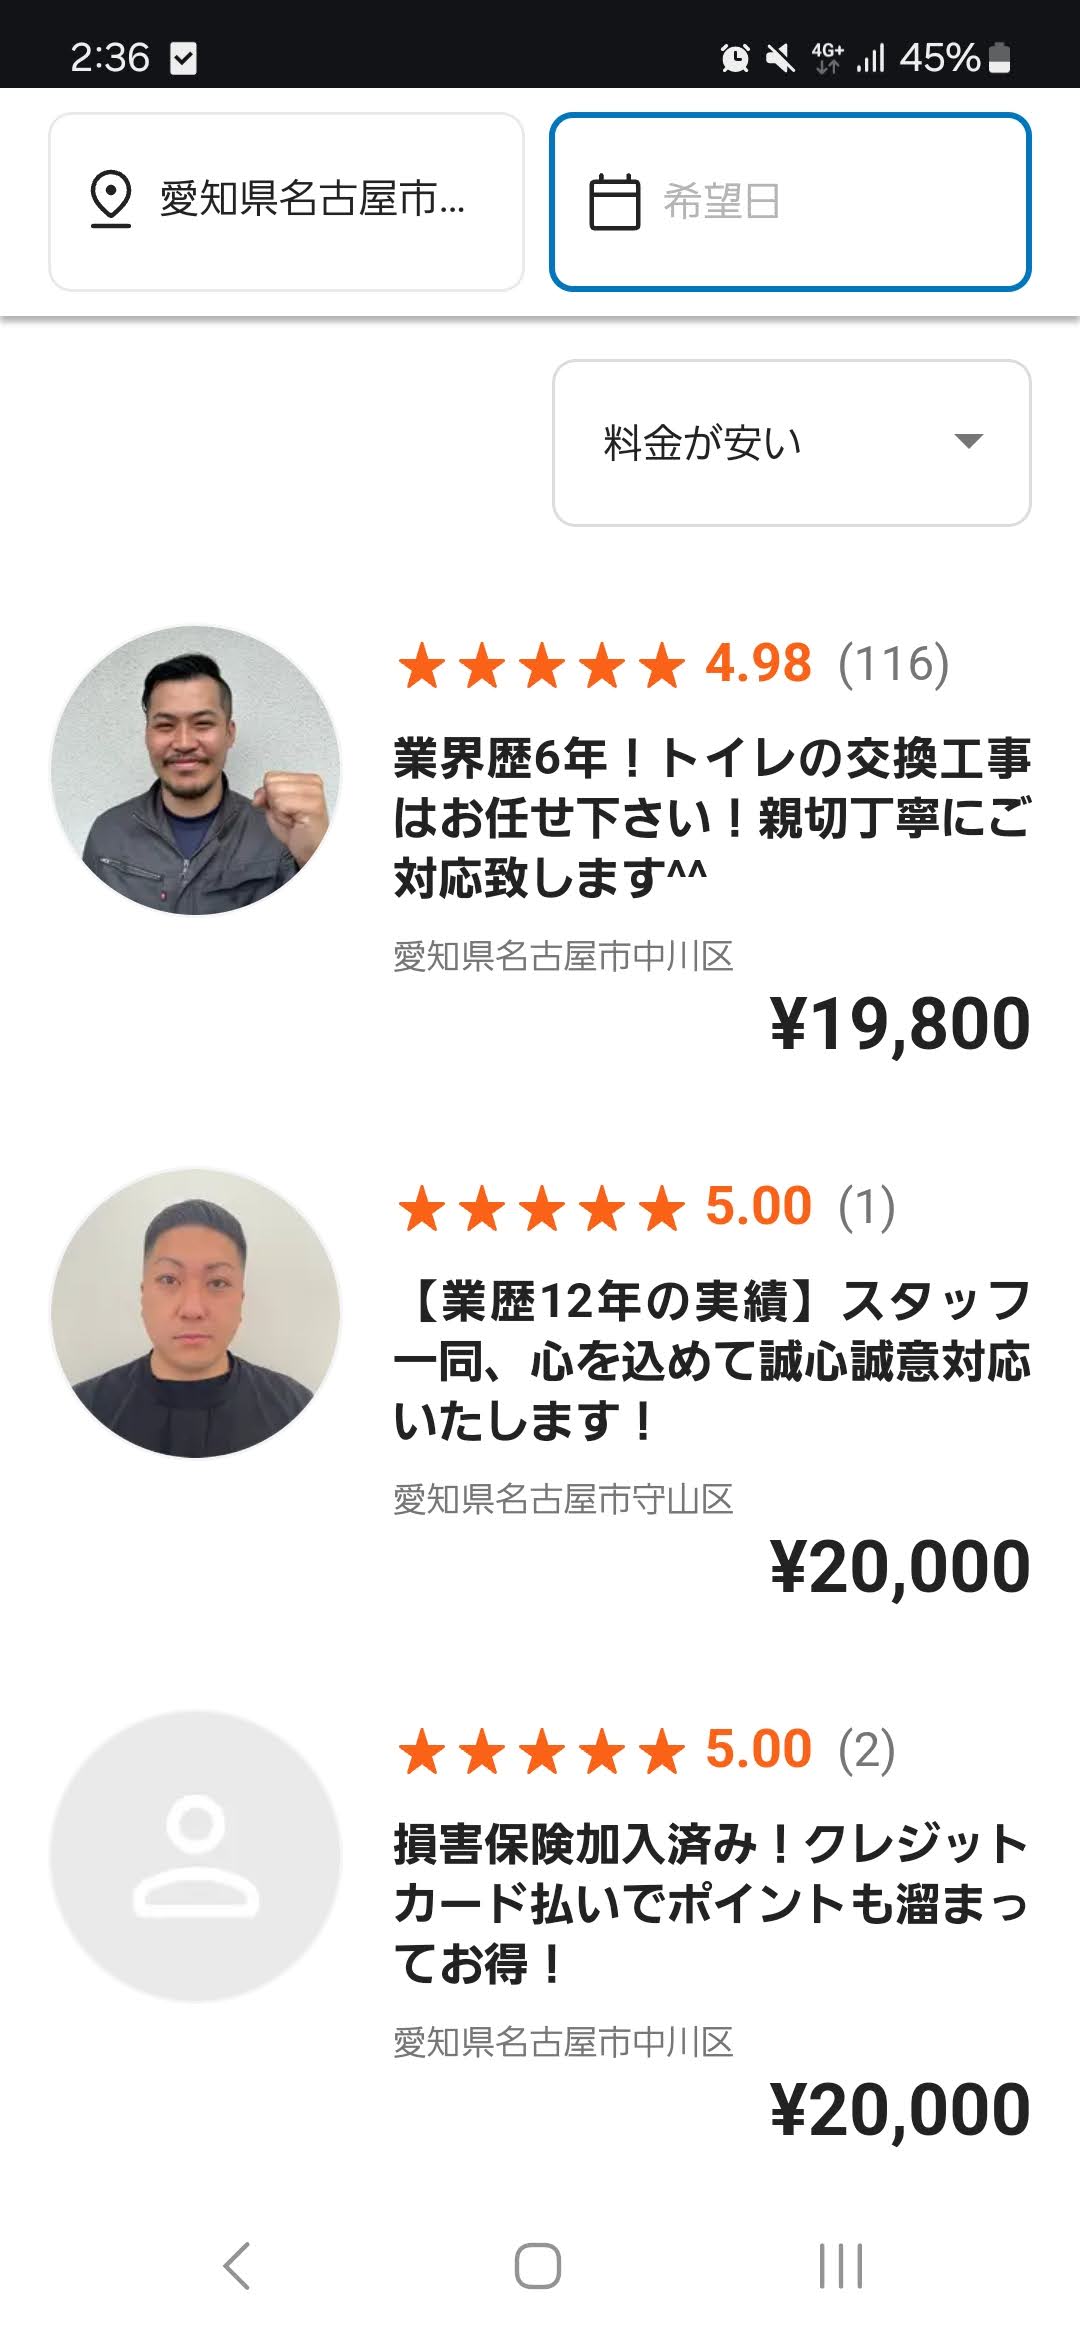The height and width of the screenshot is (2340, 1080).
Task: Tap the default gray avatar placeholder
Action: (x=196, y=1856)
